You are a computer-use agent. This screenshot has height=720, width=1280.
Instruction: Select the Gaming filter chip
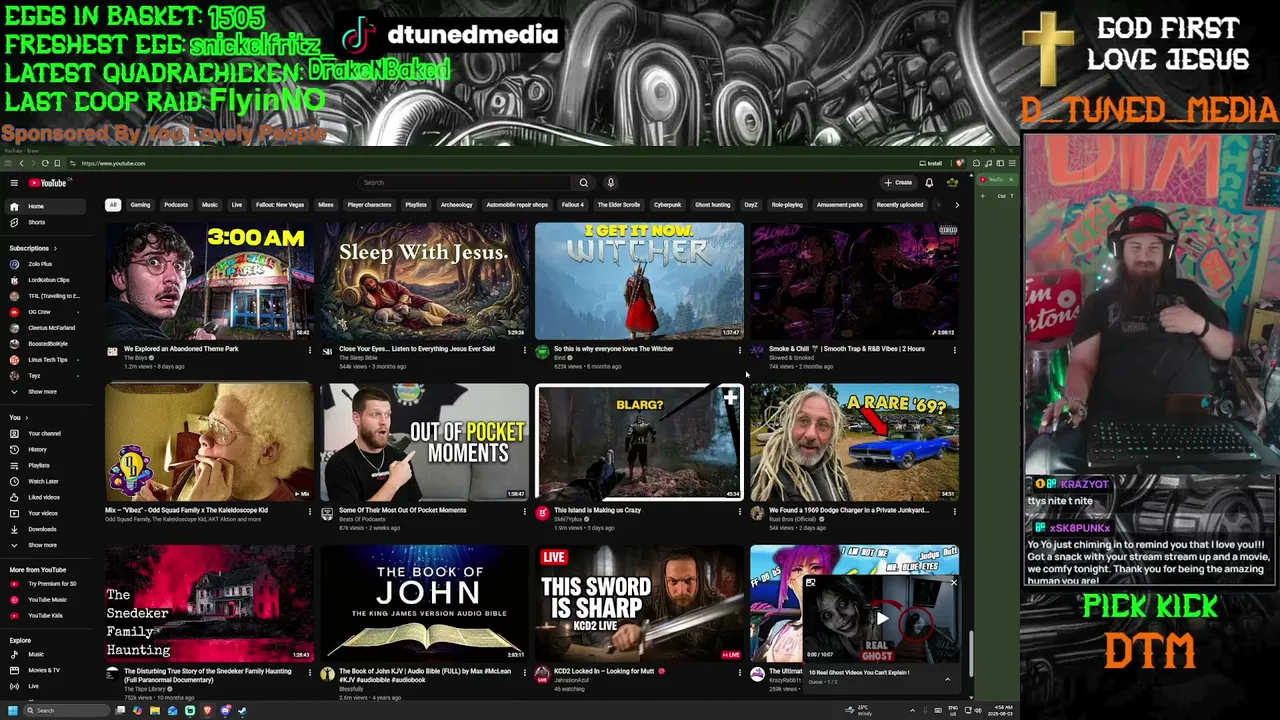(140, 205)
